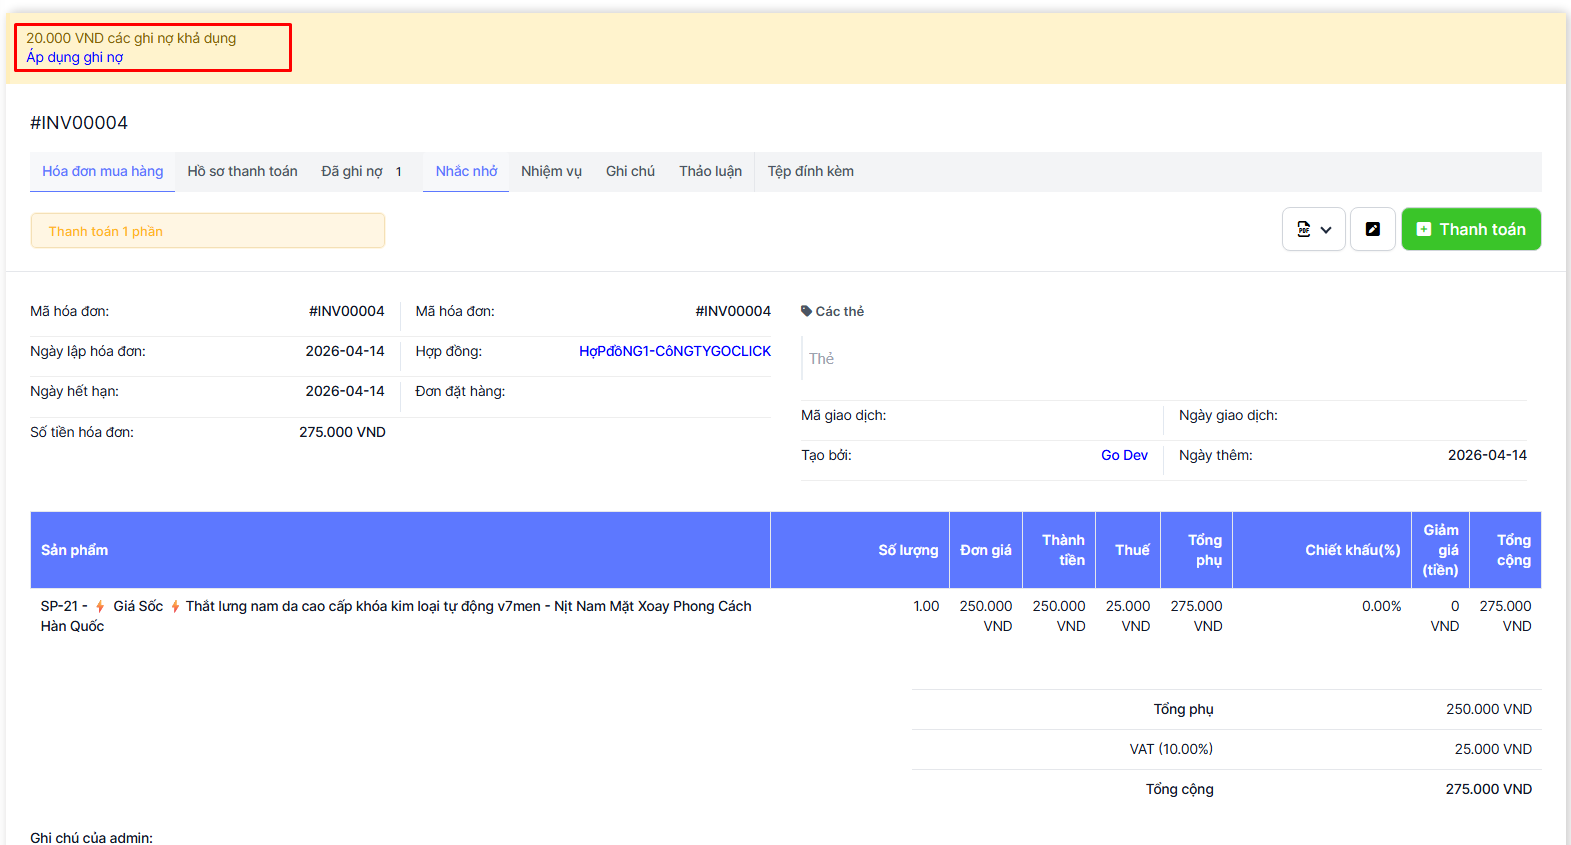Image resolution: width=1571 pixels, height=845 pixels.
Task: Open contract link HợPđồNG1-CôNGTYGOCLICK
Action: 675,351
